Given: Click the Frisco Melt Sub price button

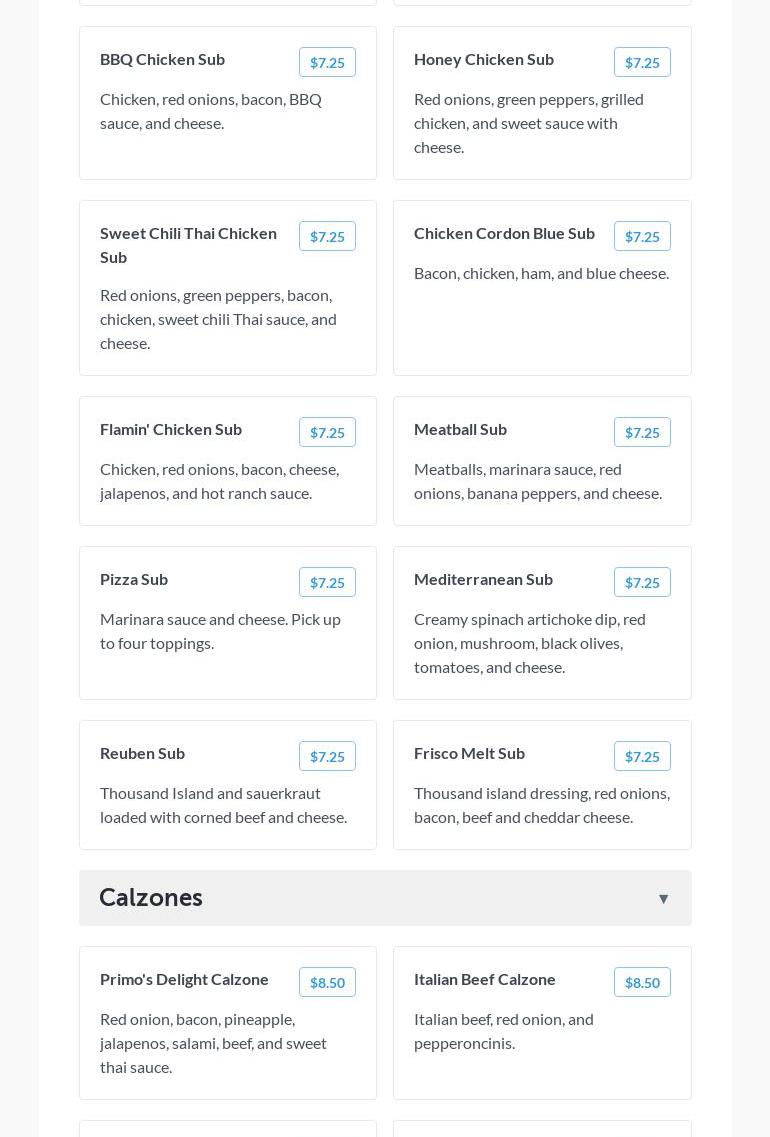Looking at the screenshot, I should [642, 756].
